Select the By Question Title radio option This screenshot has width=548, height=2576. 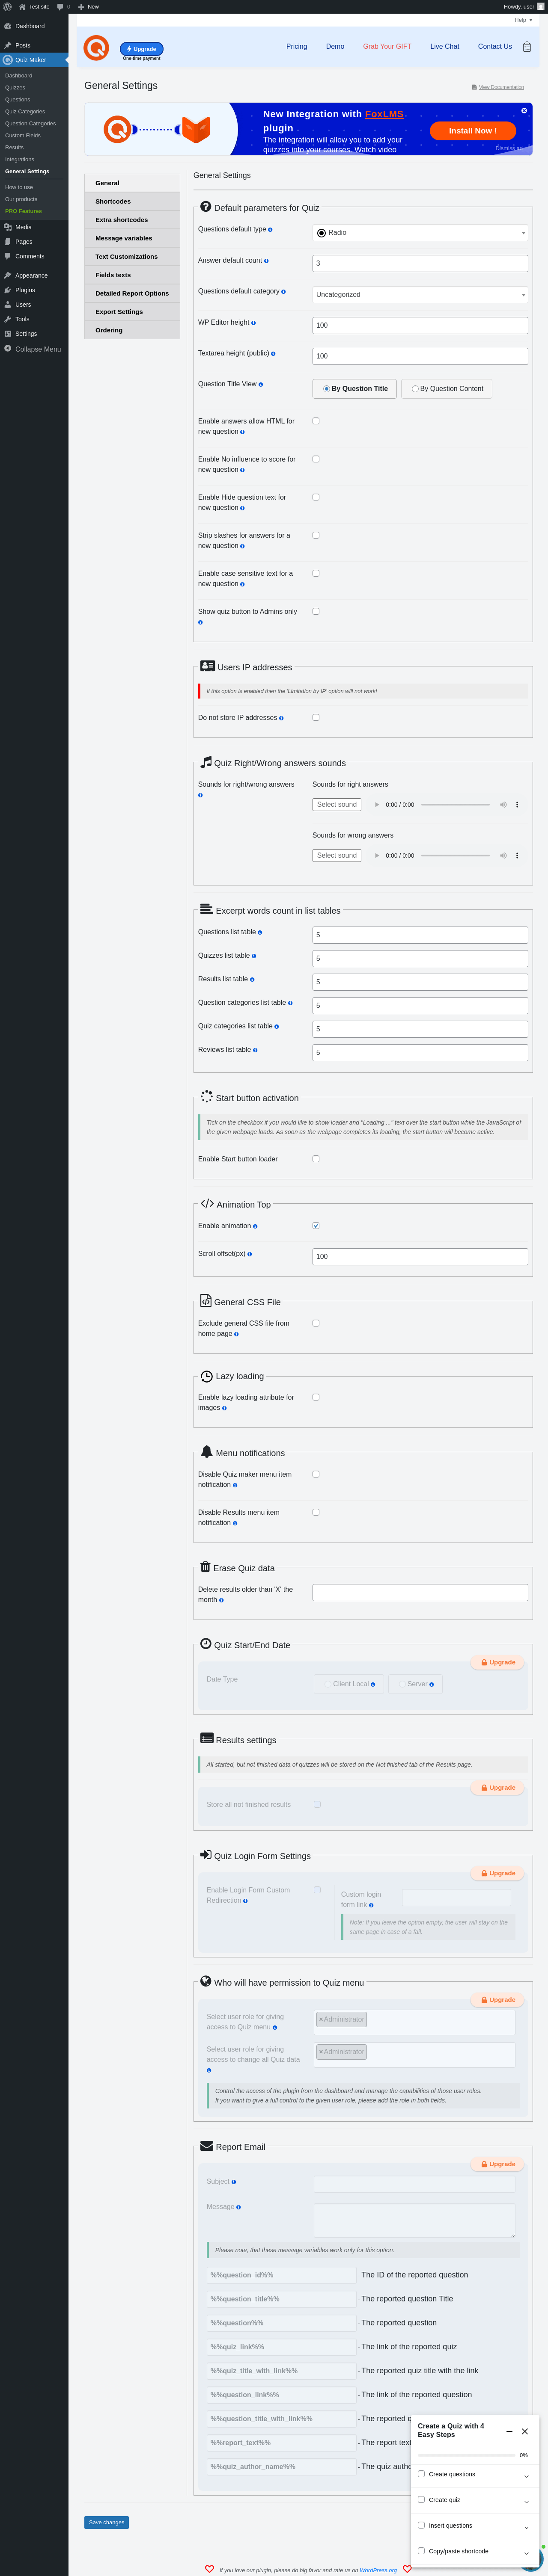(x=355, y=389)
